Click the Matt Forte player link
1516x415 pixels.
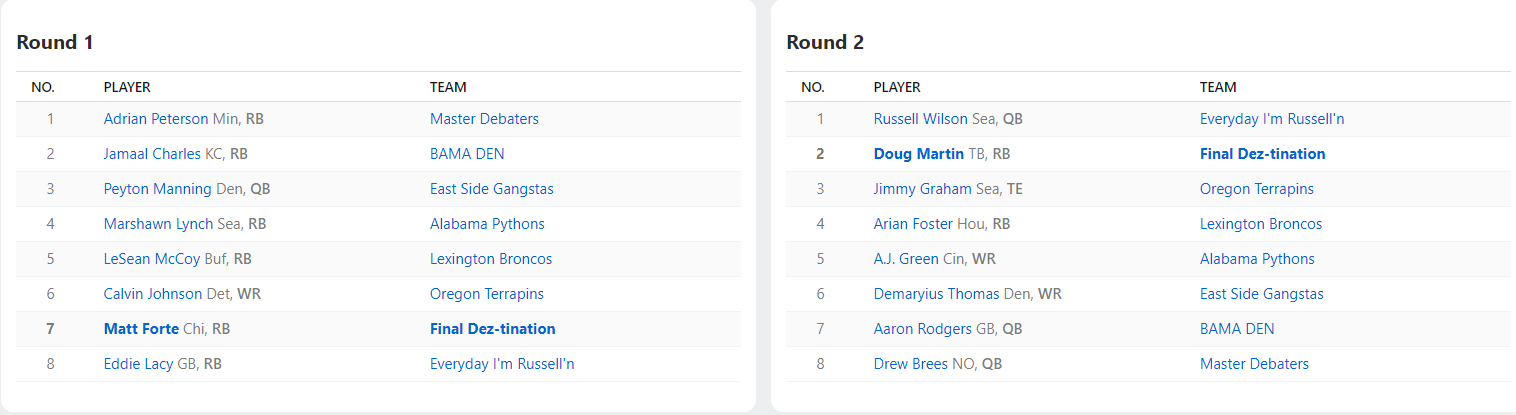click(x=141, y=329)
